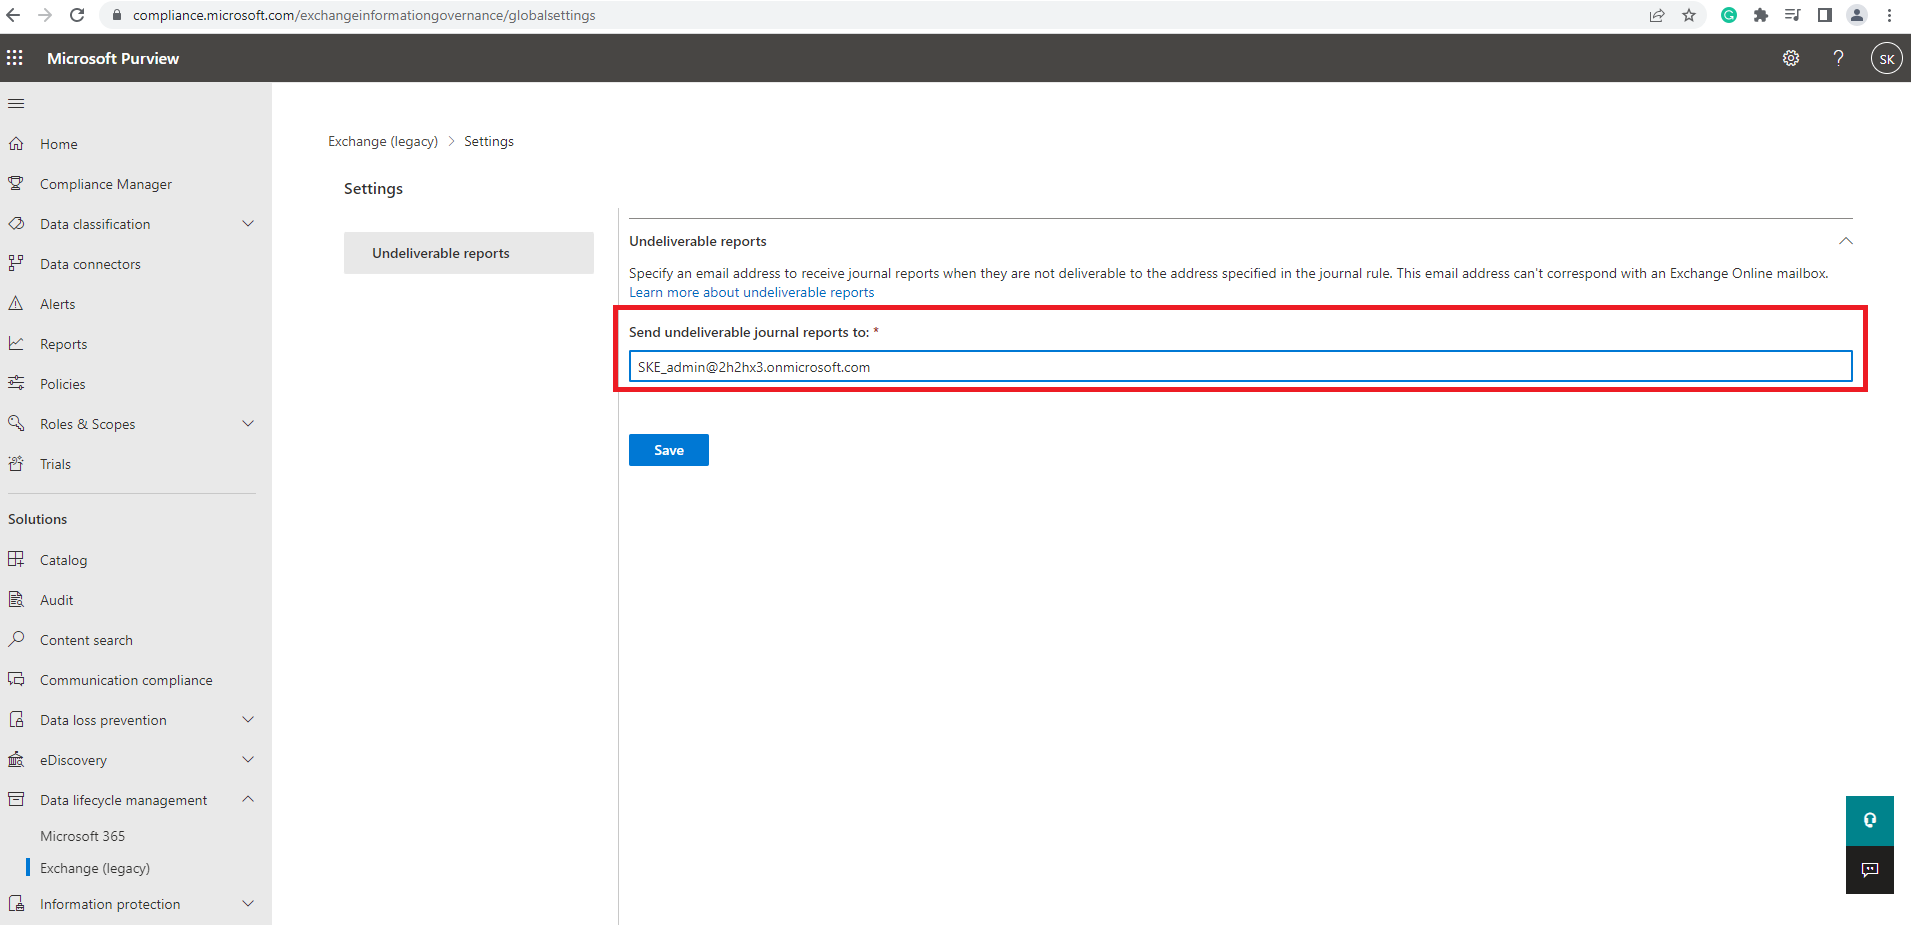Screen dimensions: 1911x925
Task: Collapse the Data lifecycle management section
Action: (248, 800)
